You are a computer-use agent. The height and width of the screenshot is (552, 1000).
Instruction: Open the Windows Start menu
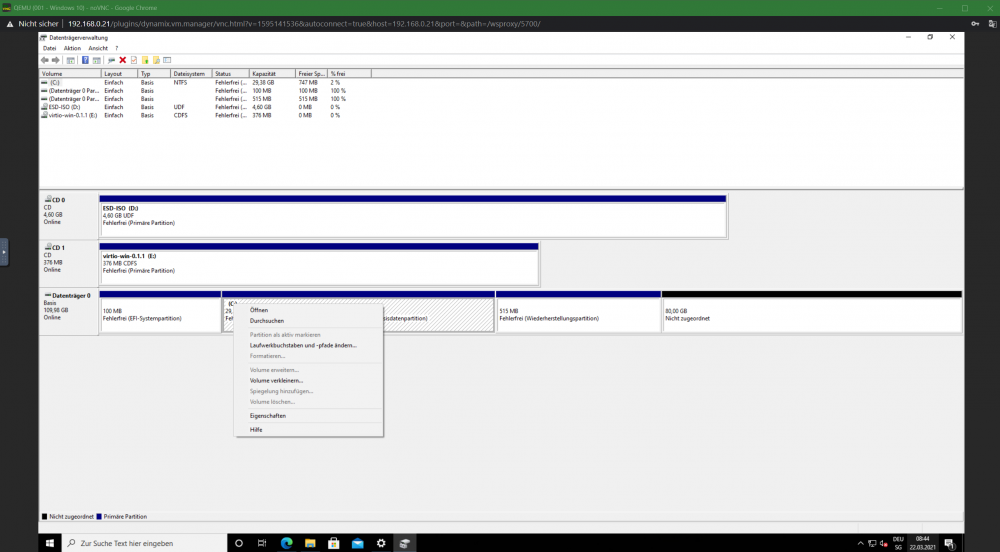point(50,543)
